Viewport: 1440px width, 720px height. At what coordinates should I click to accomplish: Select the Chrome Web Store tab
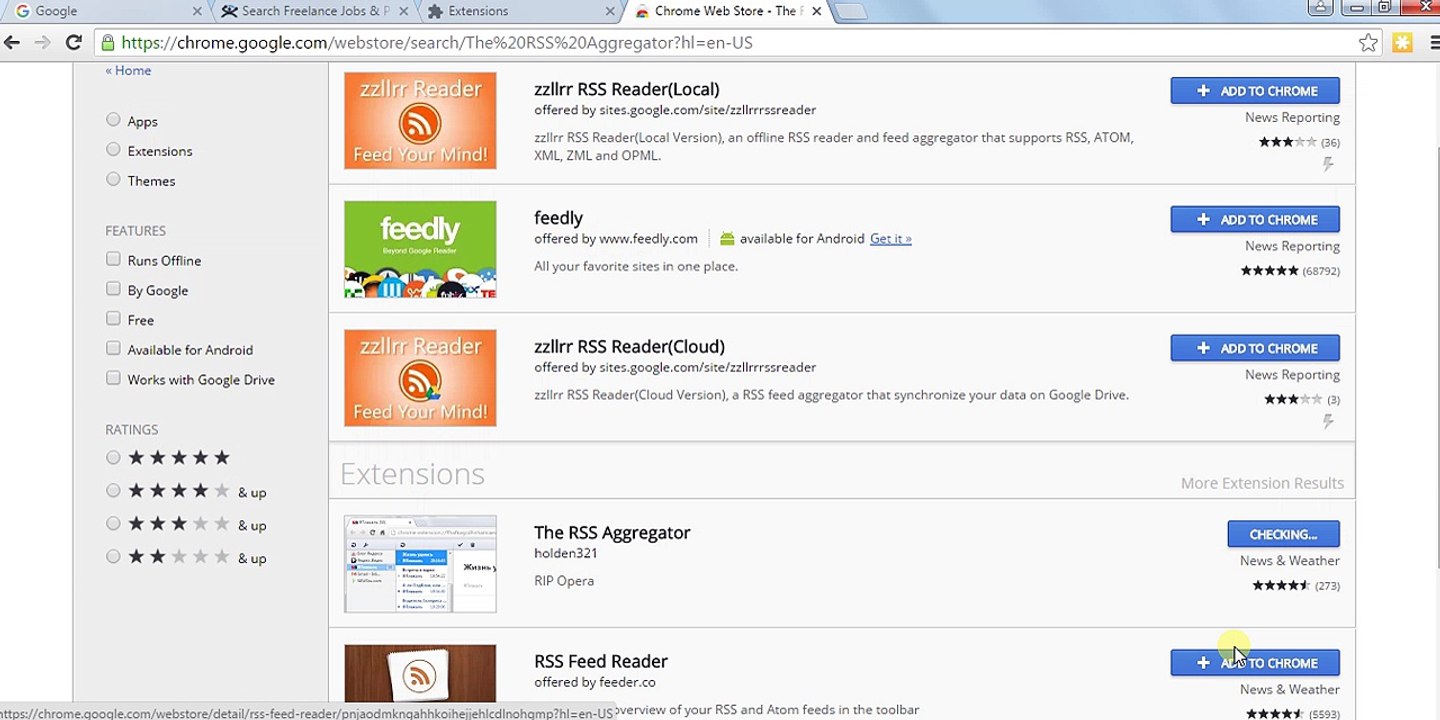[727, 11]
